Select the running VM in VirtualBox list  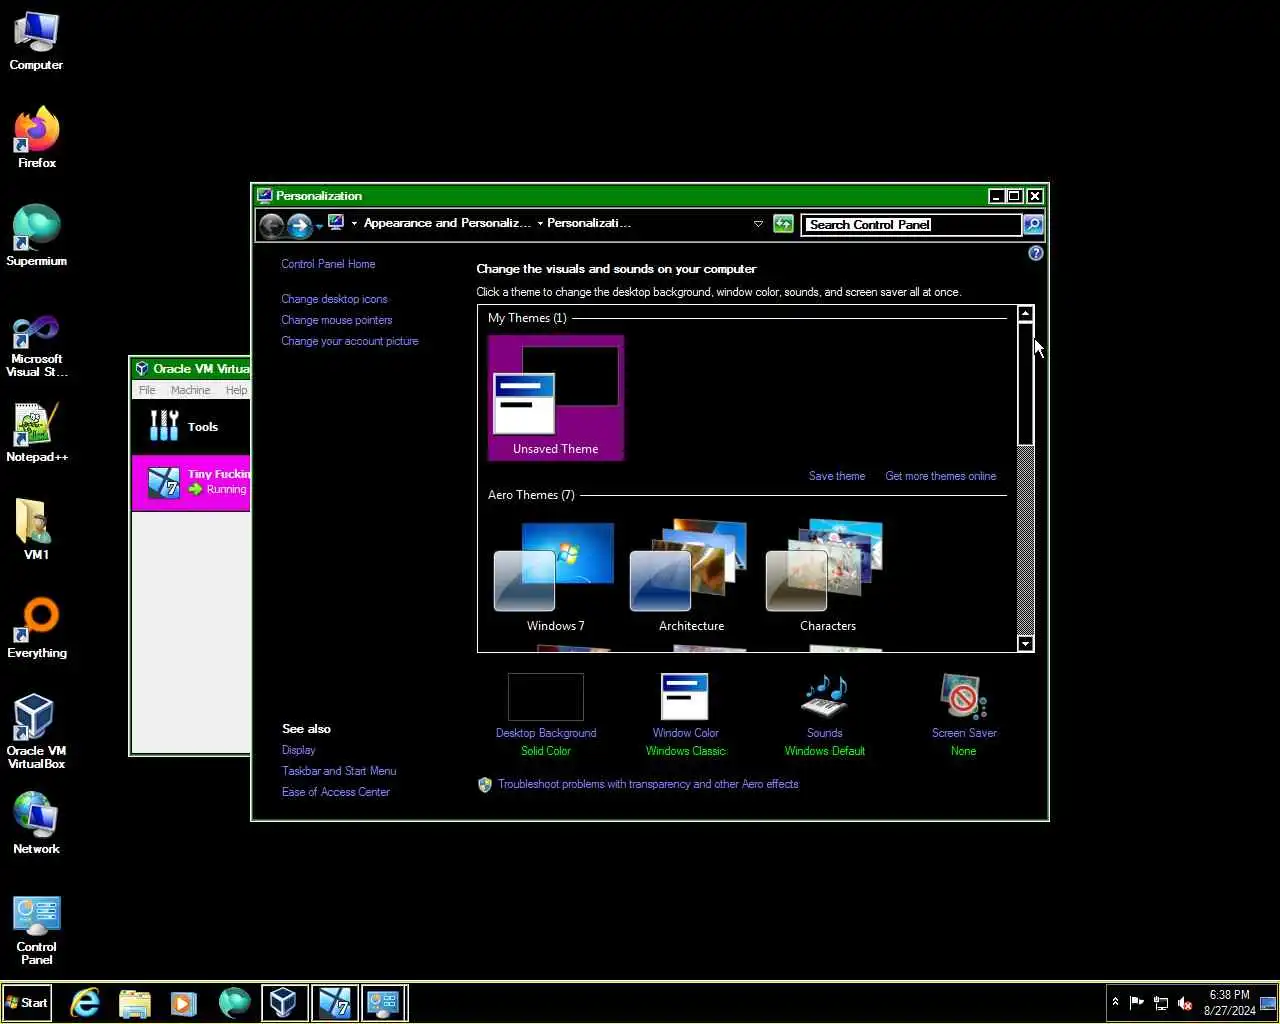click(x=191, y=483)
